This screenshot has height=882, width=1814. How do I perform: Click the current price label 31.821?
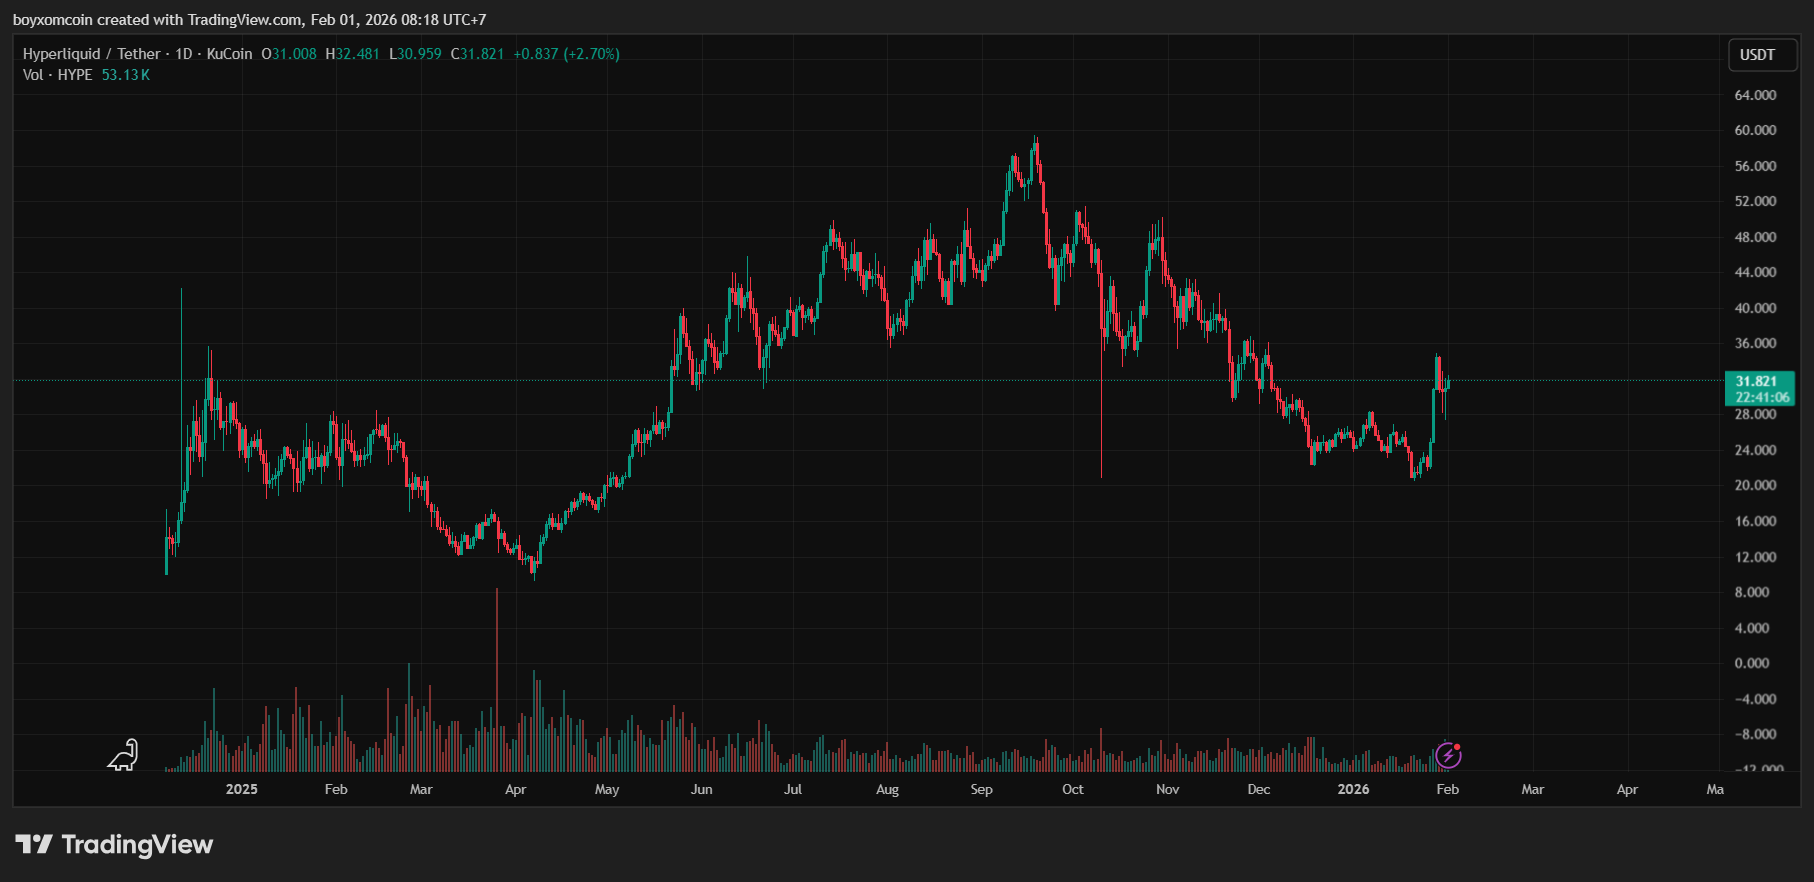click(1756, 381)
